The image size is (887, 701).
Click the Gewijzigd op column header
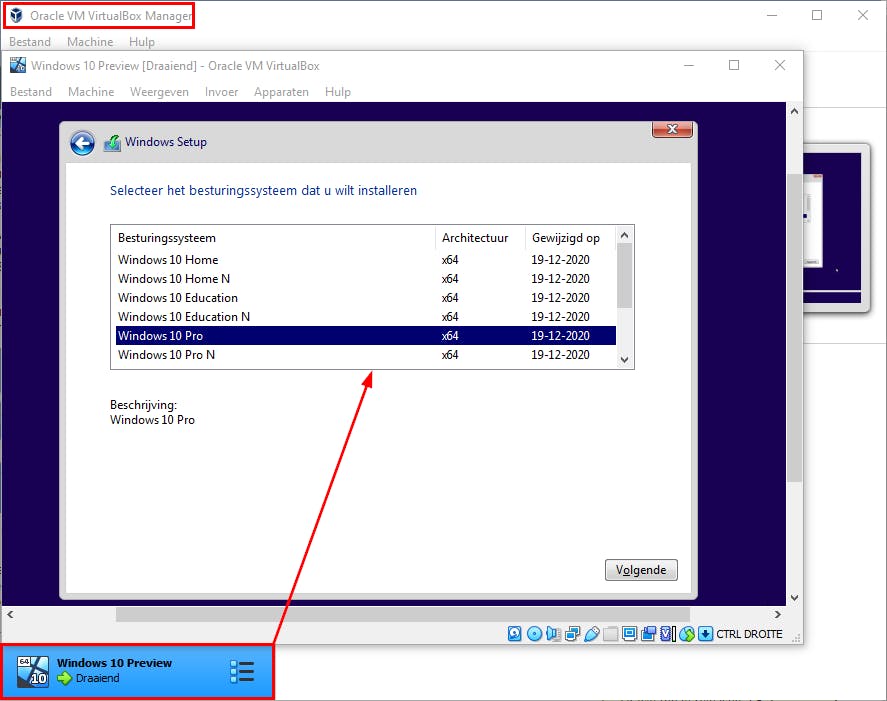coord(570,238)
